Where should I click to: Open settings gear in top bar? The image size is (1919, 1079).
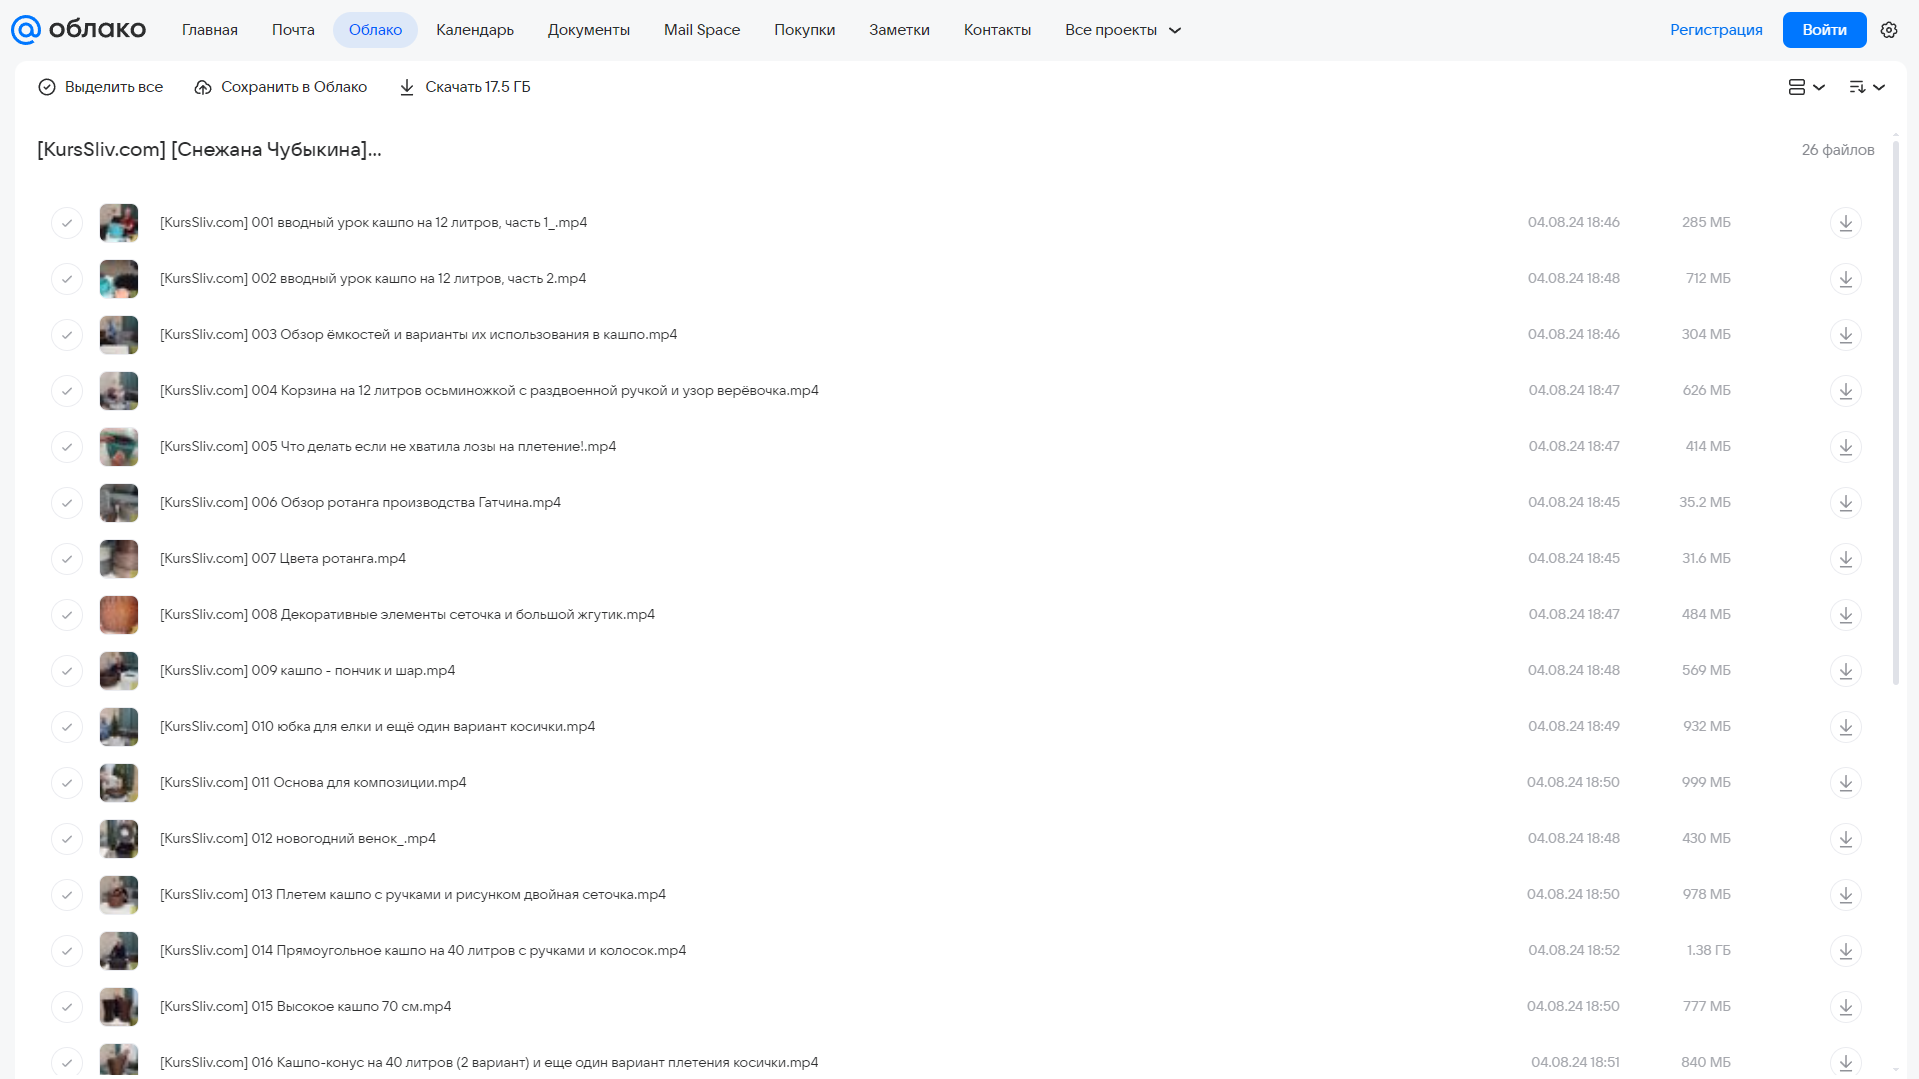pyautogui.click(x=1889, y=30)
